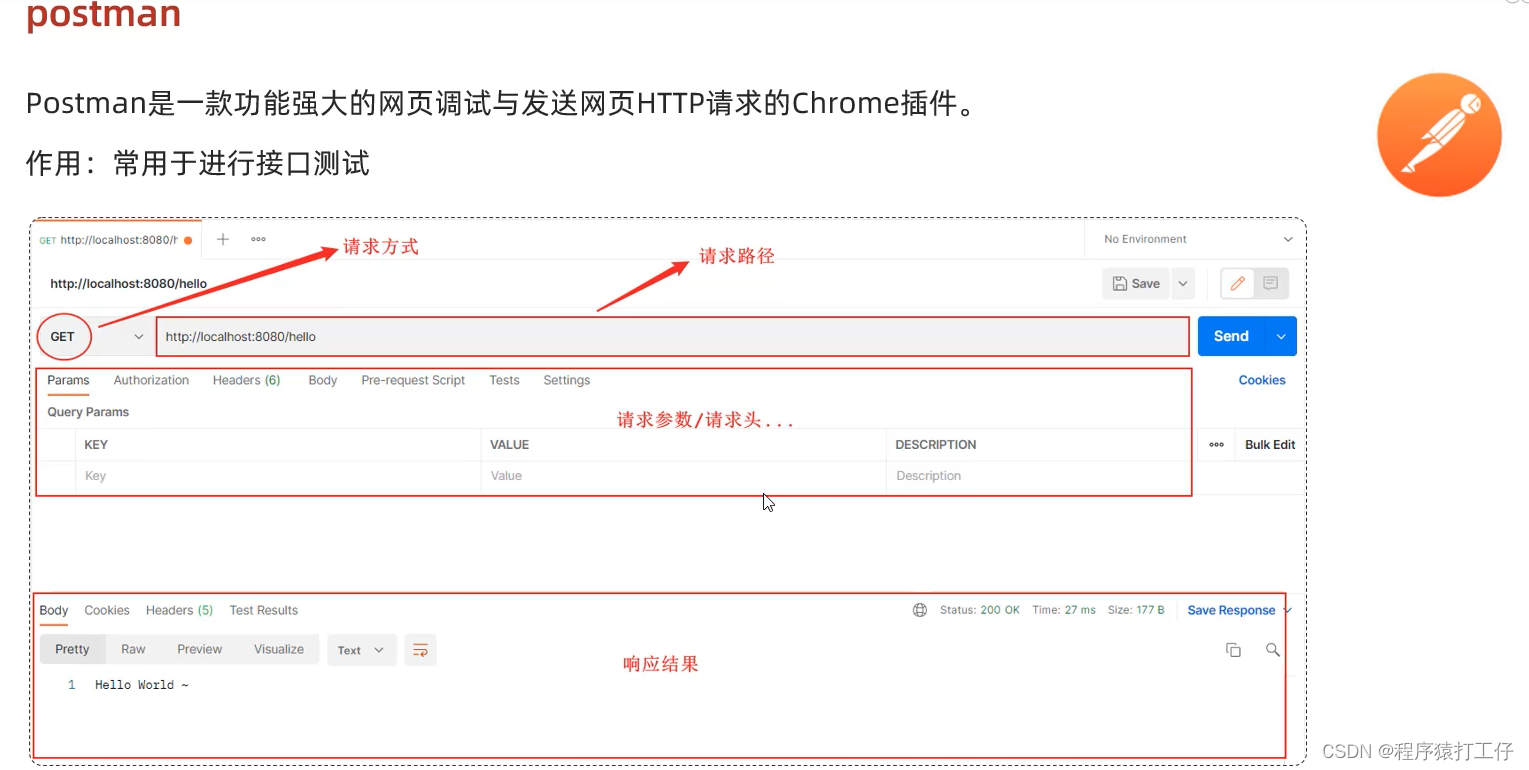Switch to the Authorization tab
1529x770 pixels.
coord(151,380)
